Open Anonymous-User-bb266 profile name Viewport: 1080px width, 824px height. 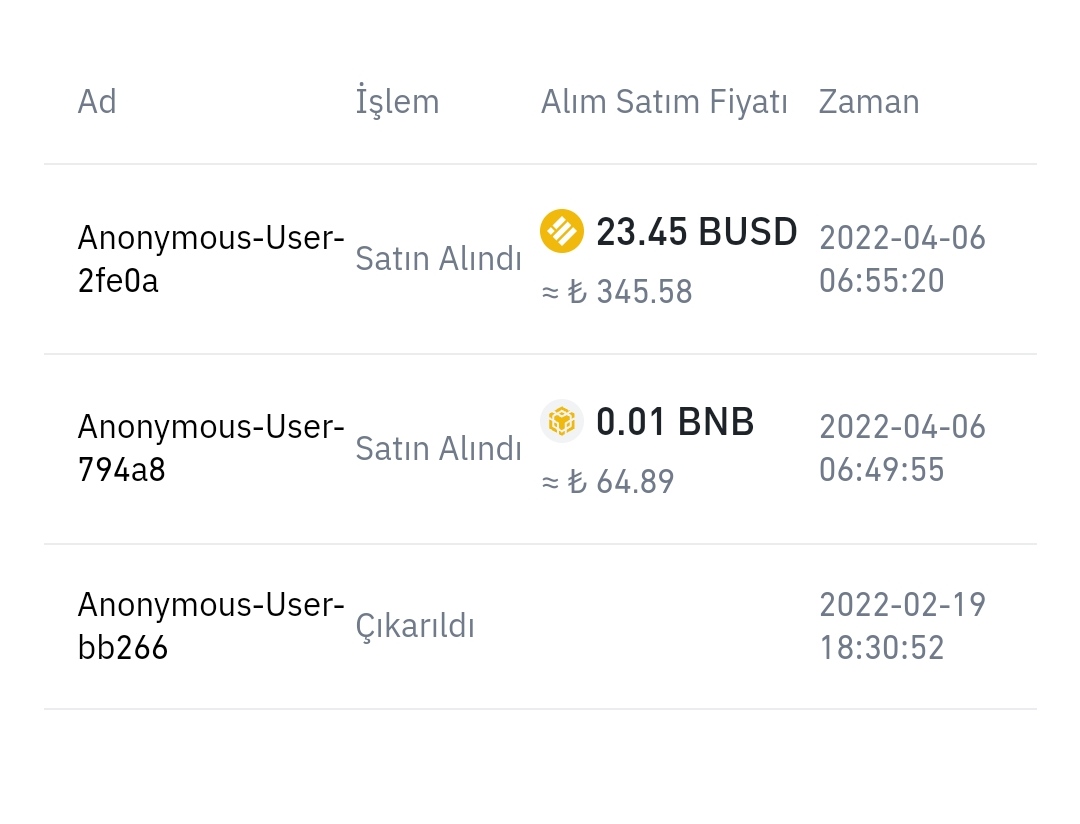[211, 626]
